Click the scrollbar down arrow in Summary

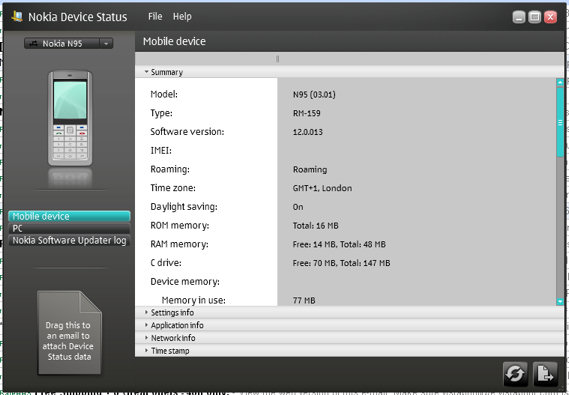click(x=560, y=301)
